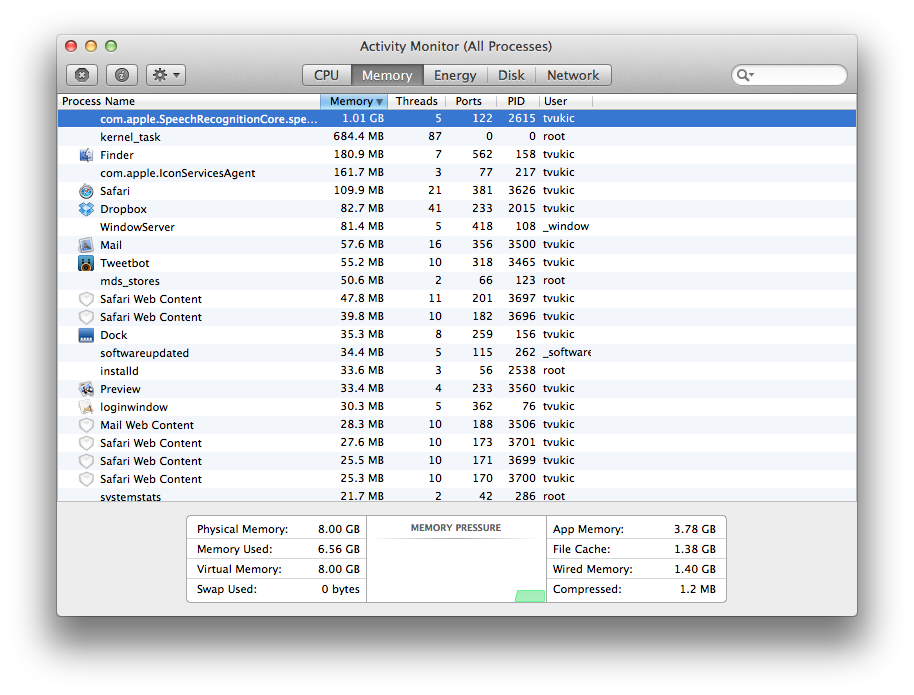
Task: Click the Safari compass icon
Action: click(x=86, y=191)
